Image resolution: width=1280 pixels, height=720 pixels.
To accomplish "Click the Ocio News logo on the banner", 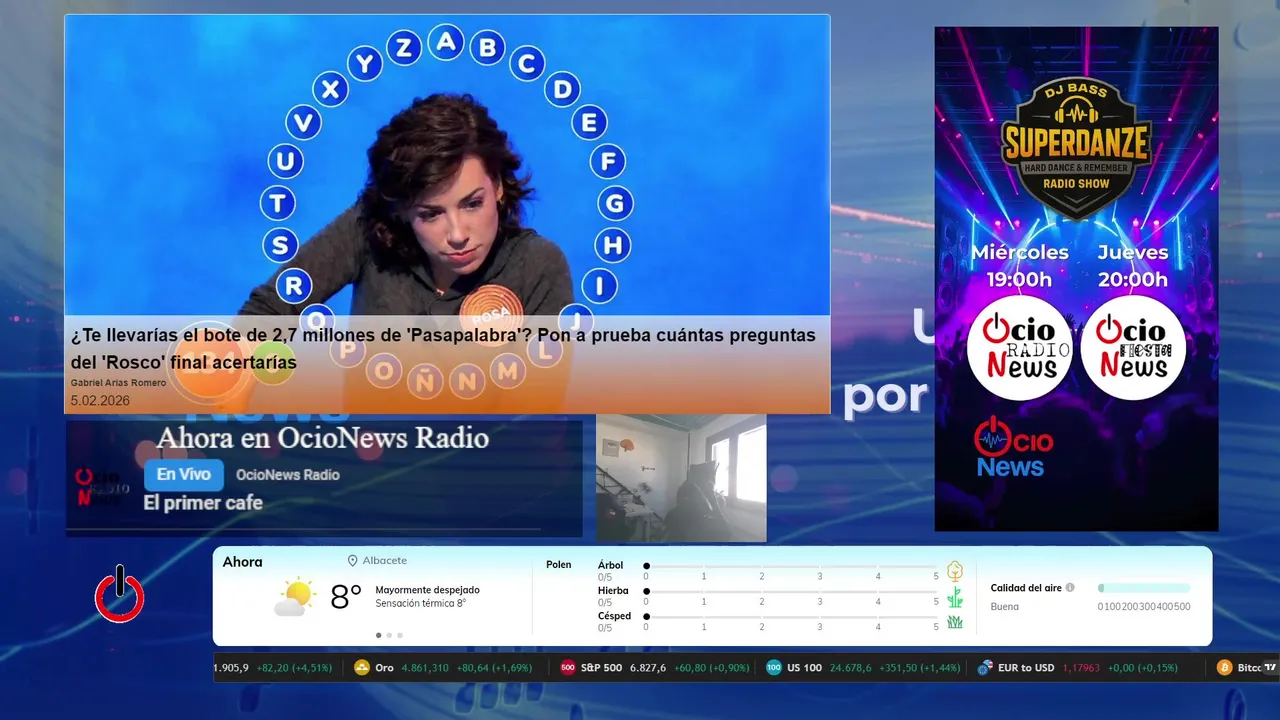I will pyautogui.click(x=1013, y=447).
